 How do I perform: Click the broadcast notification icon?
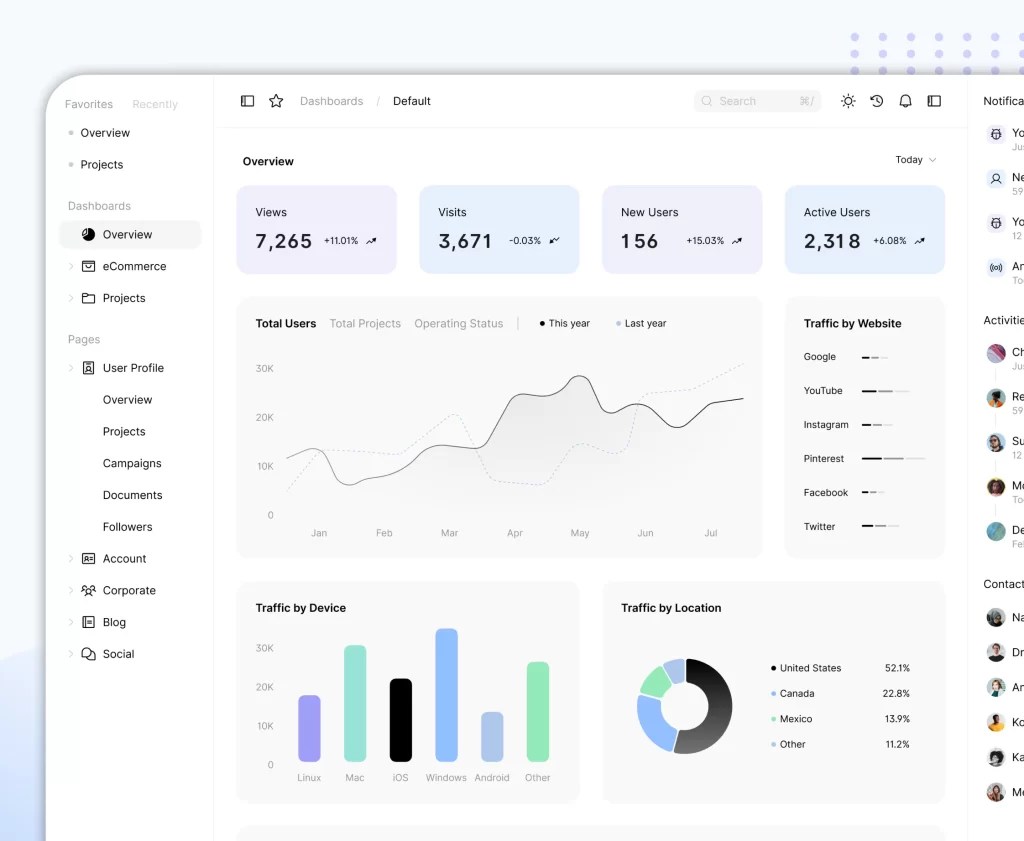coord(996,268)
